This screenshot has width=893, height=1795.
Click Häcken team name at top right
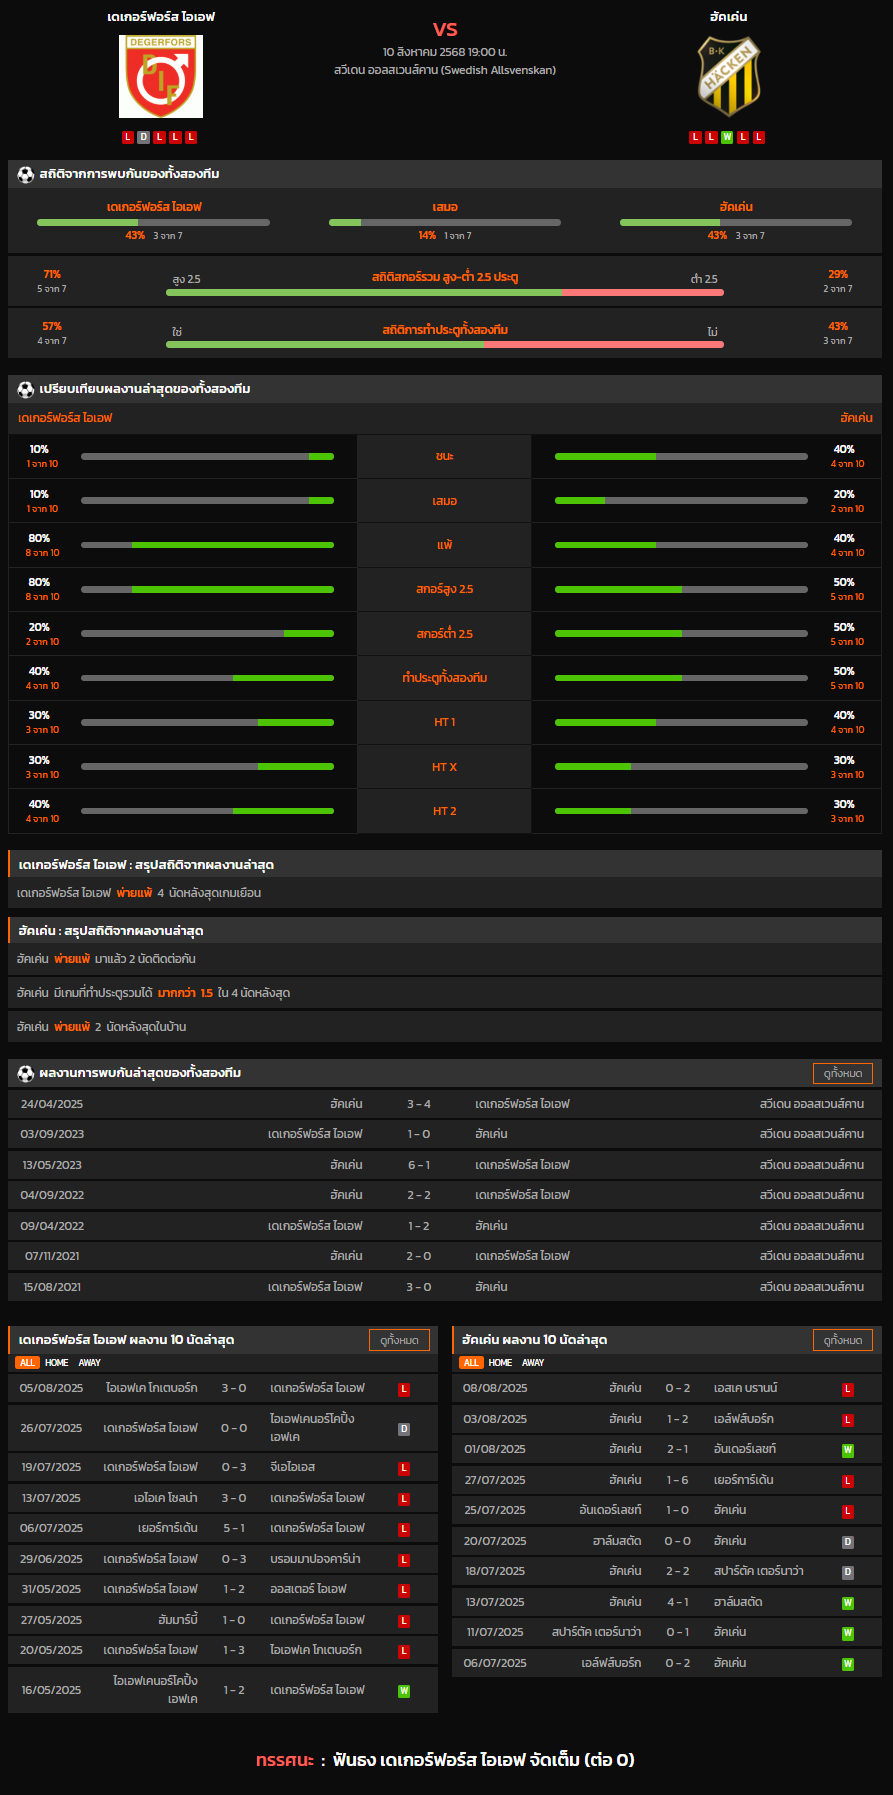point(729,17)
